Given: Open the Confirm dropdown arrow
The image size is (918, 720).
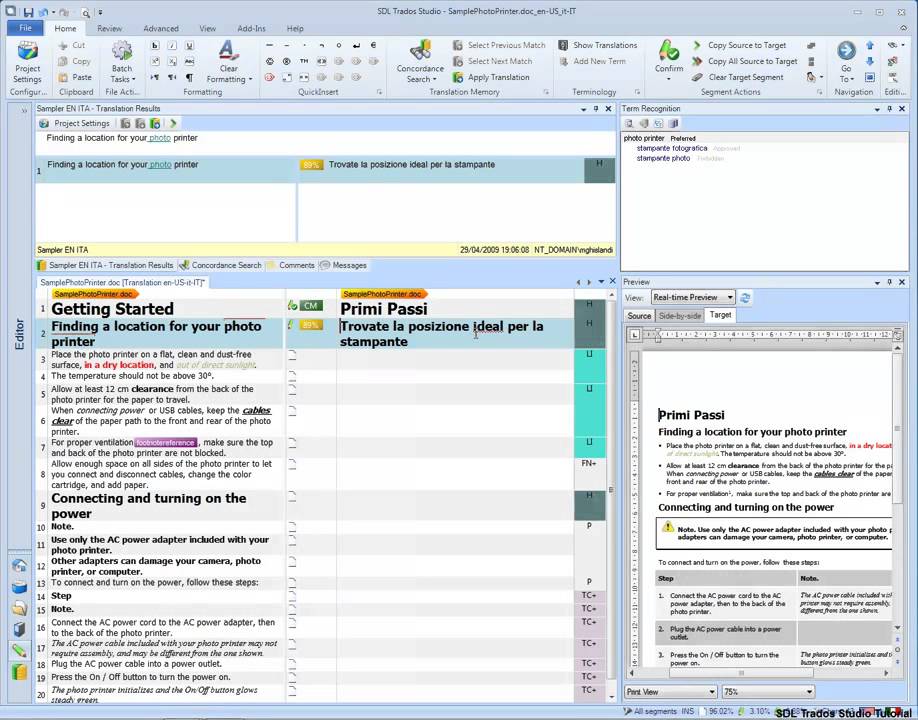Looking at the screenshot, I should click(669, 78).
